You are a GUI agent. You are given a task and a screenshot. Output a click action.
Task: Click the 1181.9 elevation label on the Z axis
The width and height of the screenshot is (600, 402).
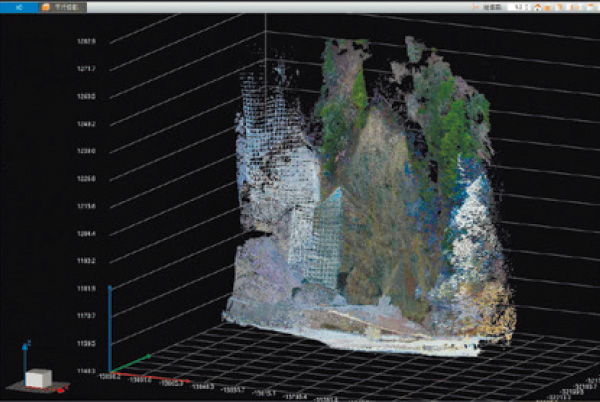coord(86,289)
